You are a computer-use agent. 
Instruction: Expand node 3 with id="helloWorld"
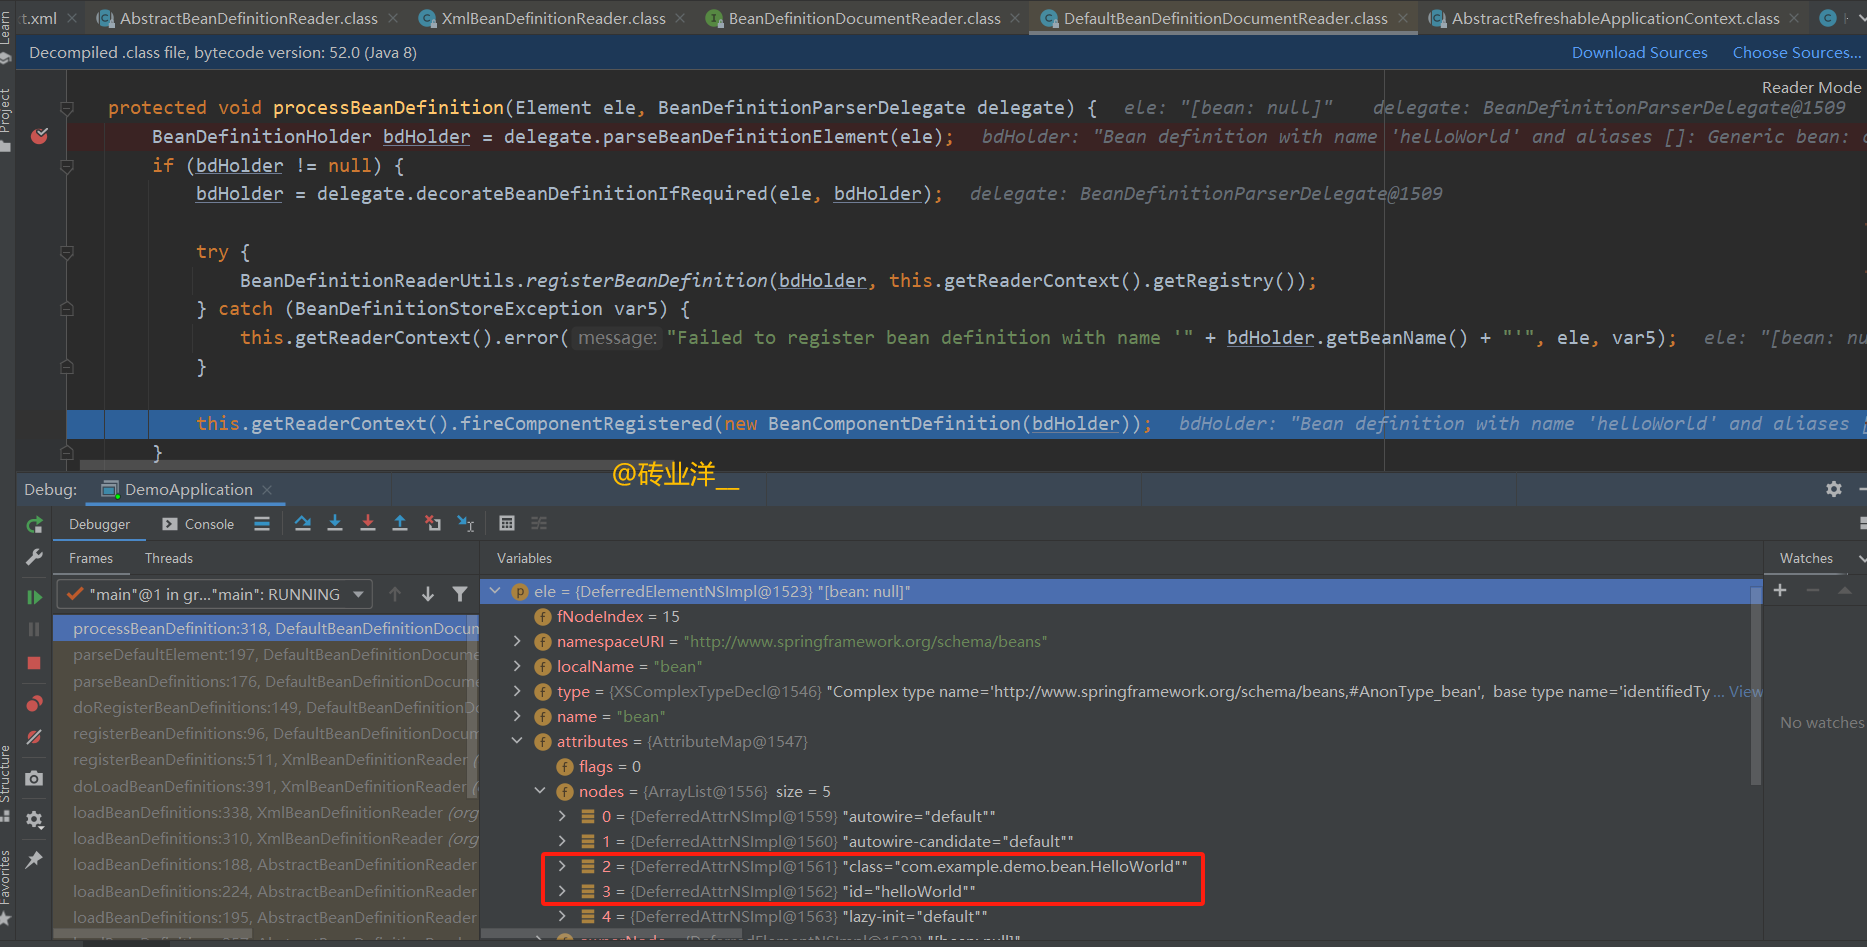562,891
